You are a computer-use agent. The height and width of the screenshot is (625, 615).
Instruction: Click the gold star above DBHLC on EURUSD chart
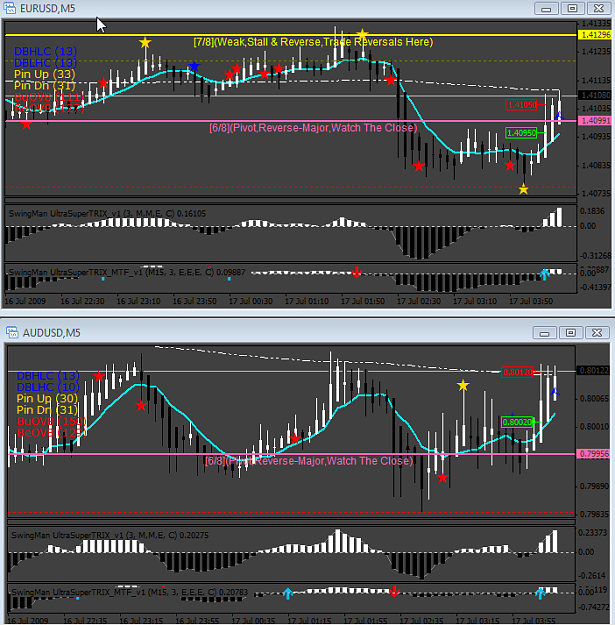tap(145, 42)
